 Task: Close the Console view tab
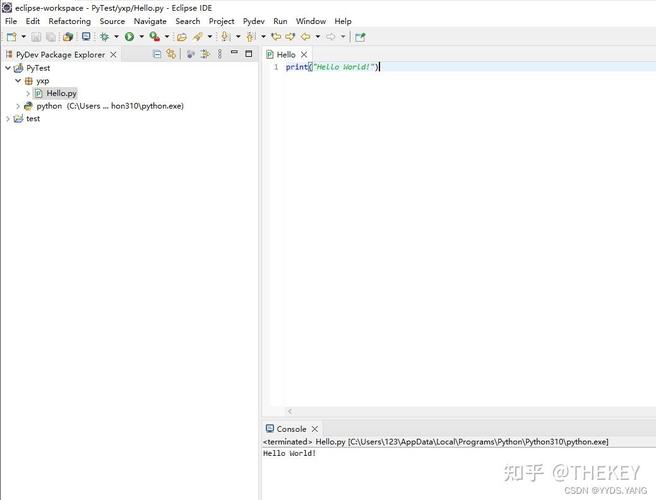coord(315,429)
